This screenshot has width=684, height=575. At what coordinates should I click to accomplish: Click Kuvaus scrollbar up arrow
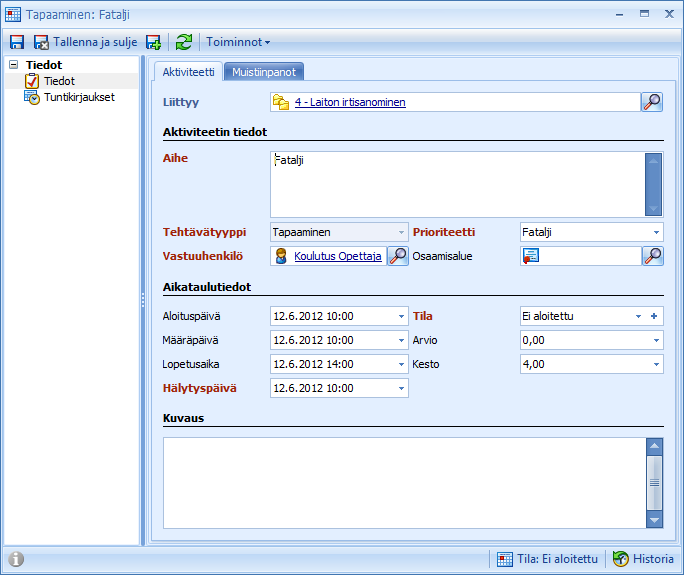(654, 446)
